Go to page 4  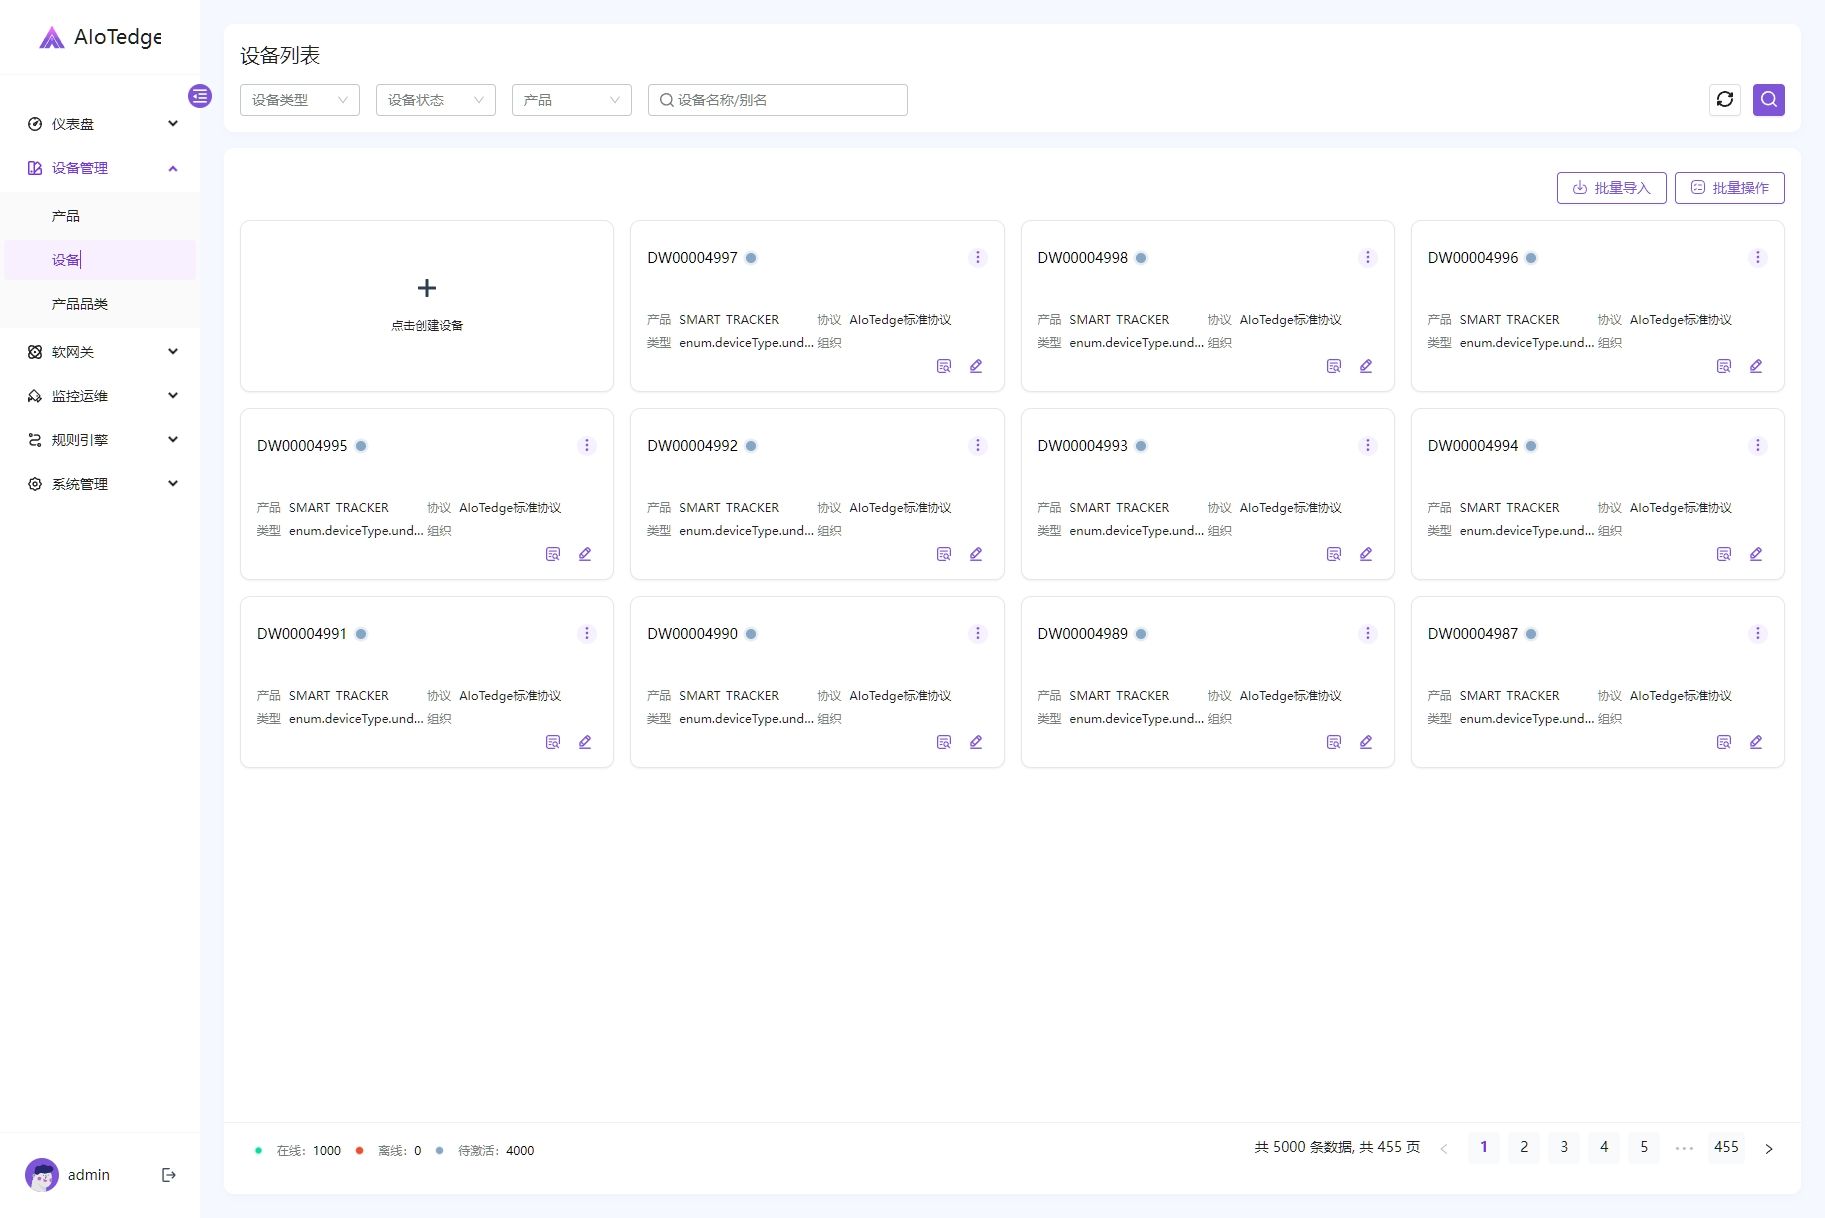[1604, 1147]
